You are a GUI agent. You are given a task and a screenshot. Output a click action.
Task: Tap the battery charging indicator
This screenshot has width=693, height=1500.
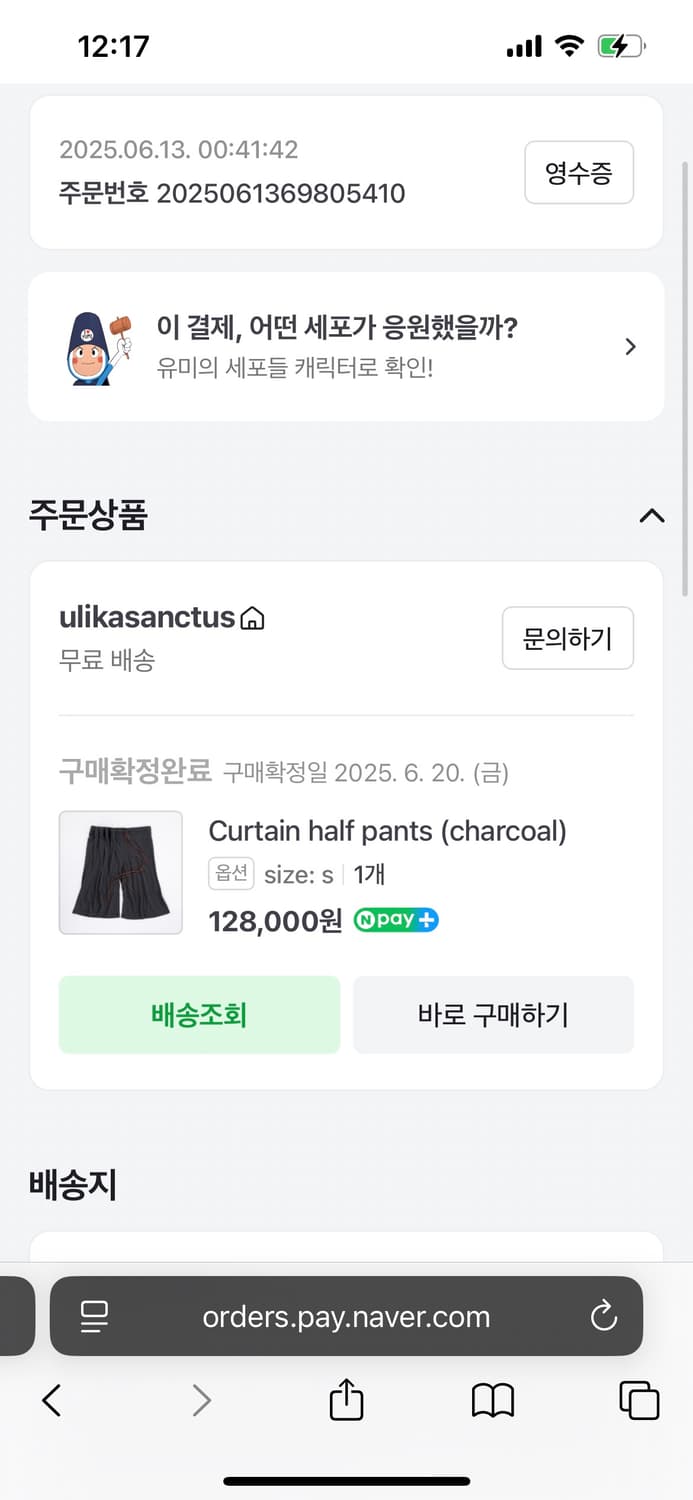click(x=620, y=44)
